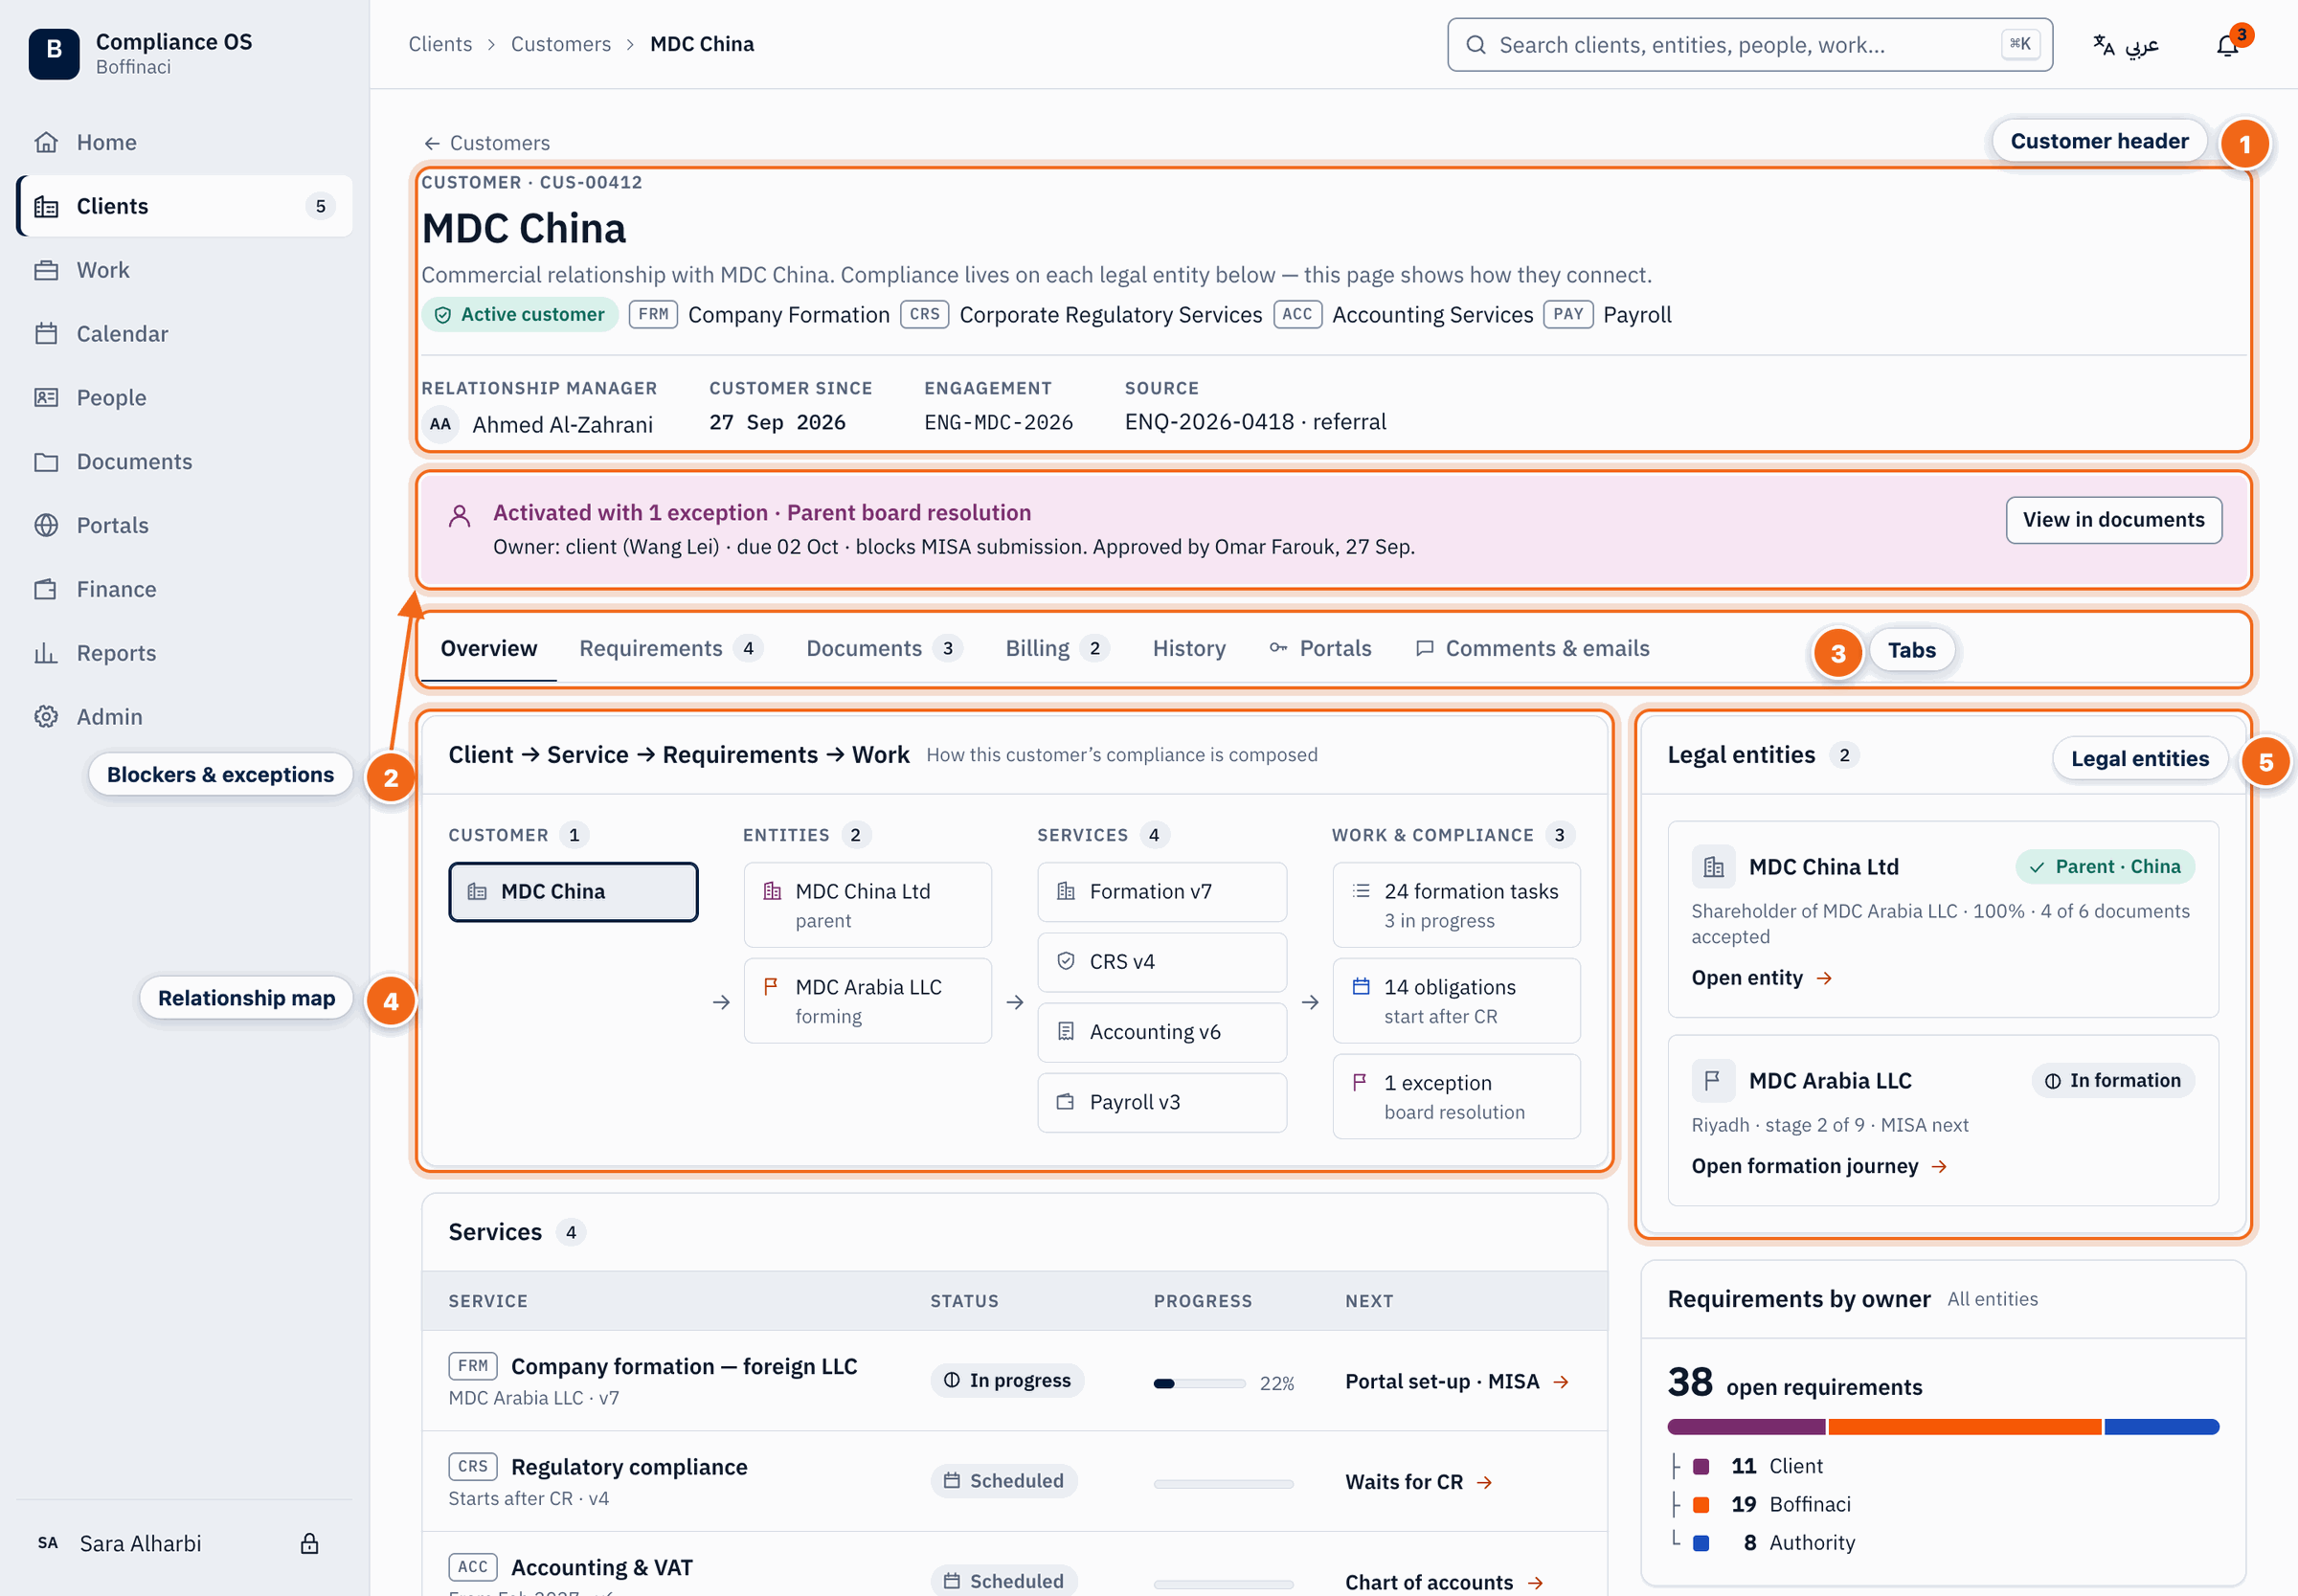Click the Active customer status badge
This screenshot has height=1596, width=2298.
tap(520, 314)
